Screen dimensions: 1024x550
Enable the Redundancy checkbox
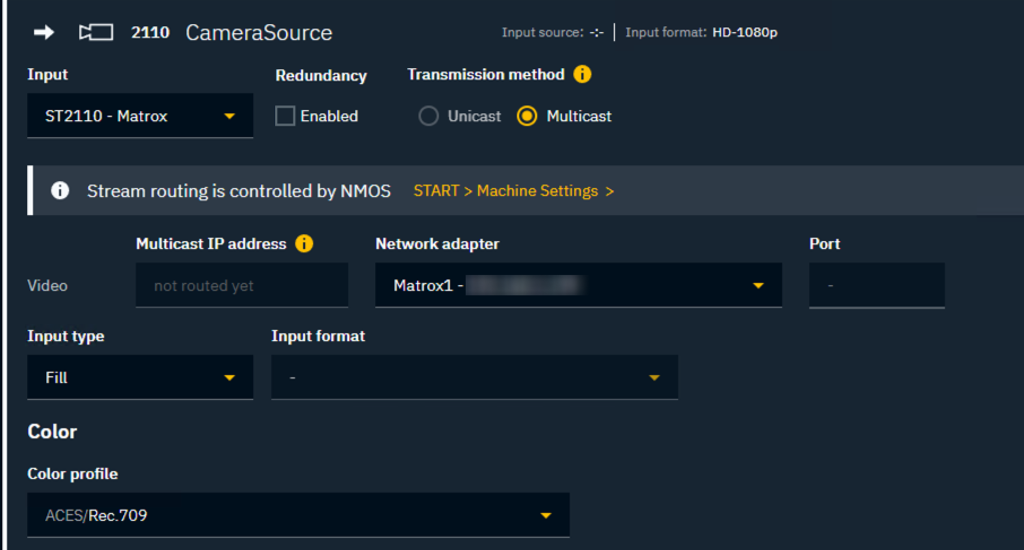(x=285, y=116)
